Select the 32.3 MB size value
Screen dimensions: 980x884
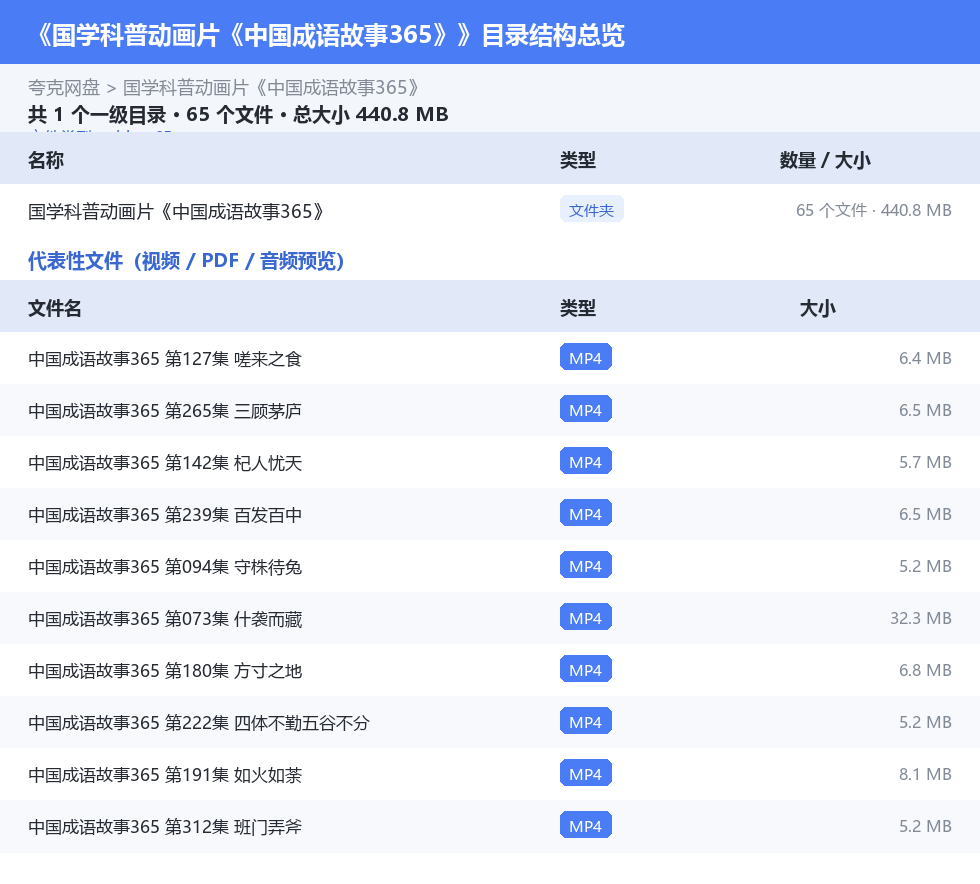(921, 618)
